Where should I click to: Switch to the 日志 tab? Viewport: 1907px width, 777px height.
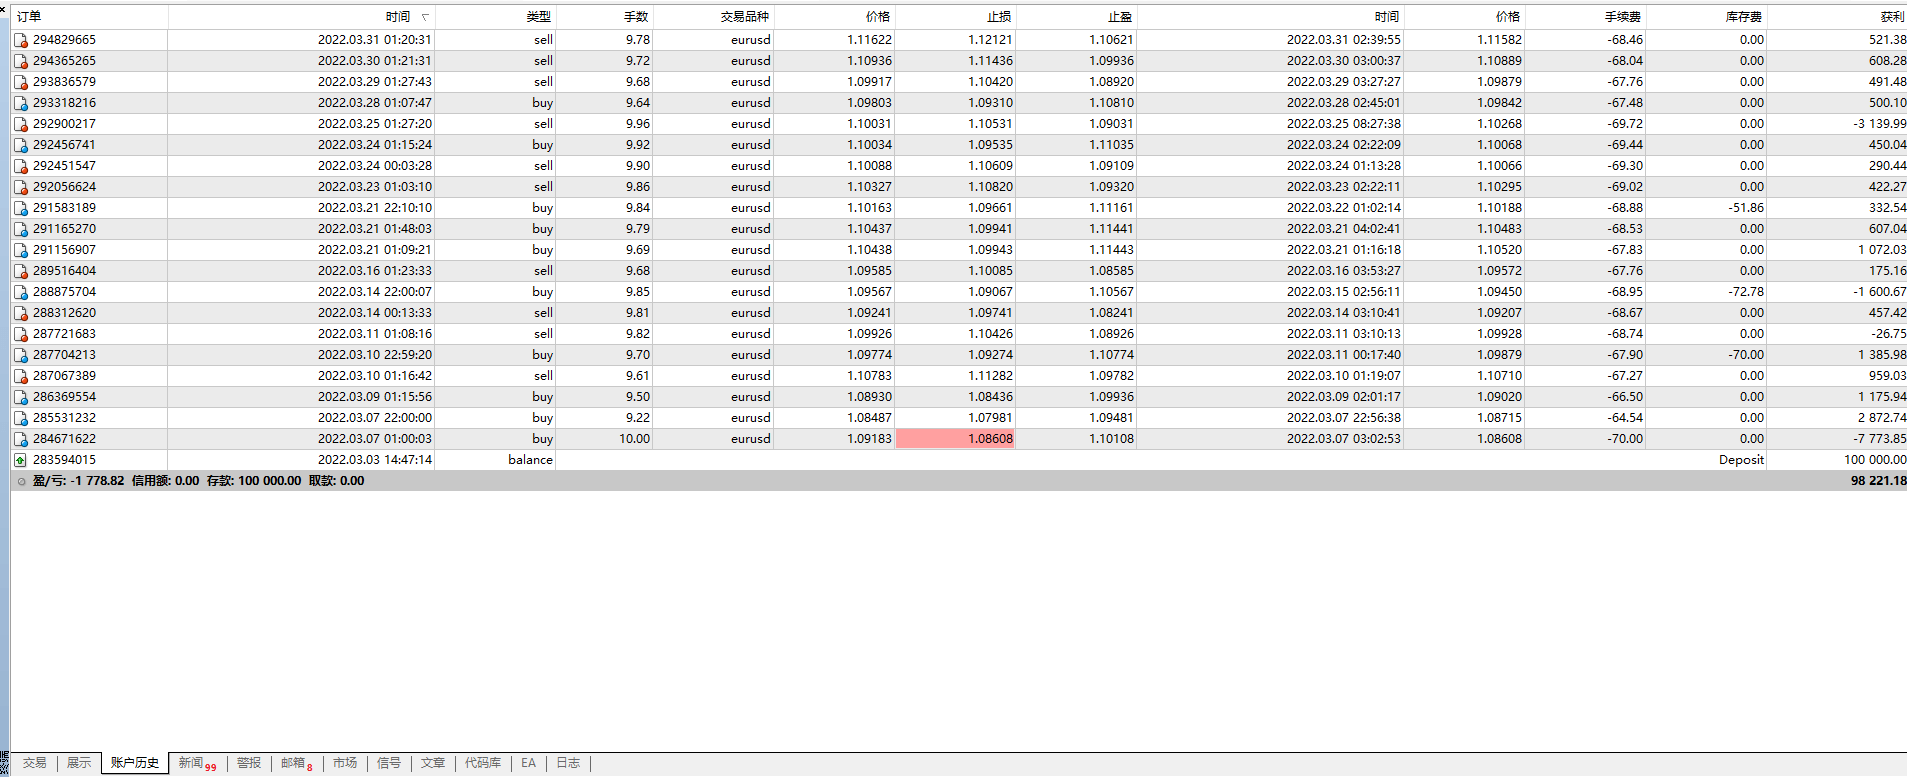coord(568,763)
